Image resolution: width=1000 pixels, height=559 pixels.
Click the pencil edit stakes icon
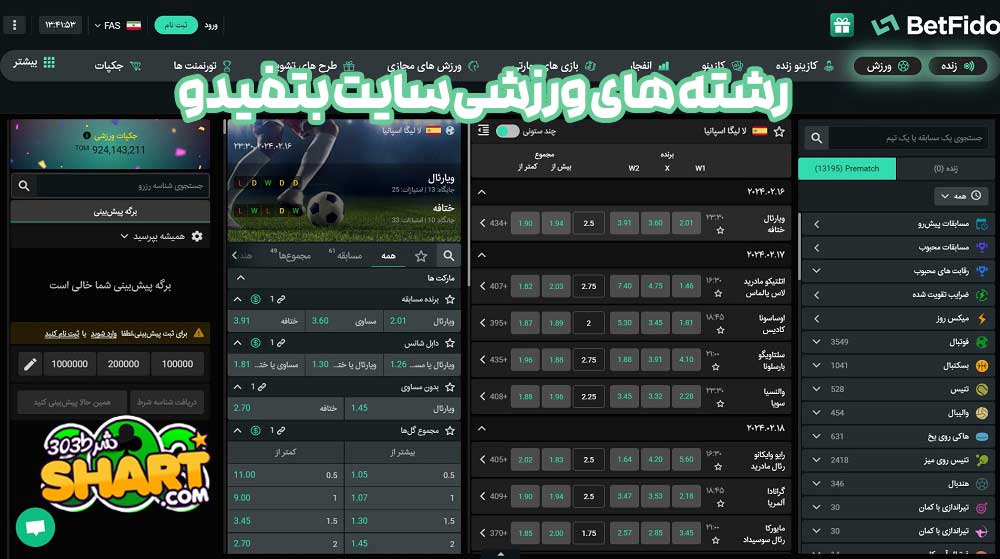pyautogui.click(x=30, y=364)
